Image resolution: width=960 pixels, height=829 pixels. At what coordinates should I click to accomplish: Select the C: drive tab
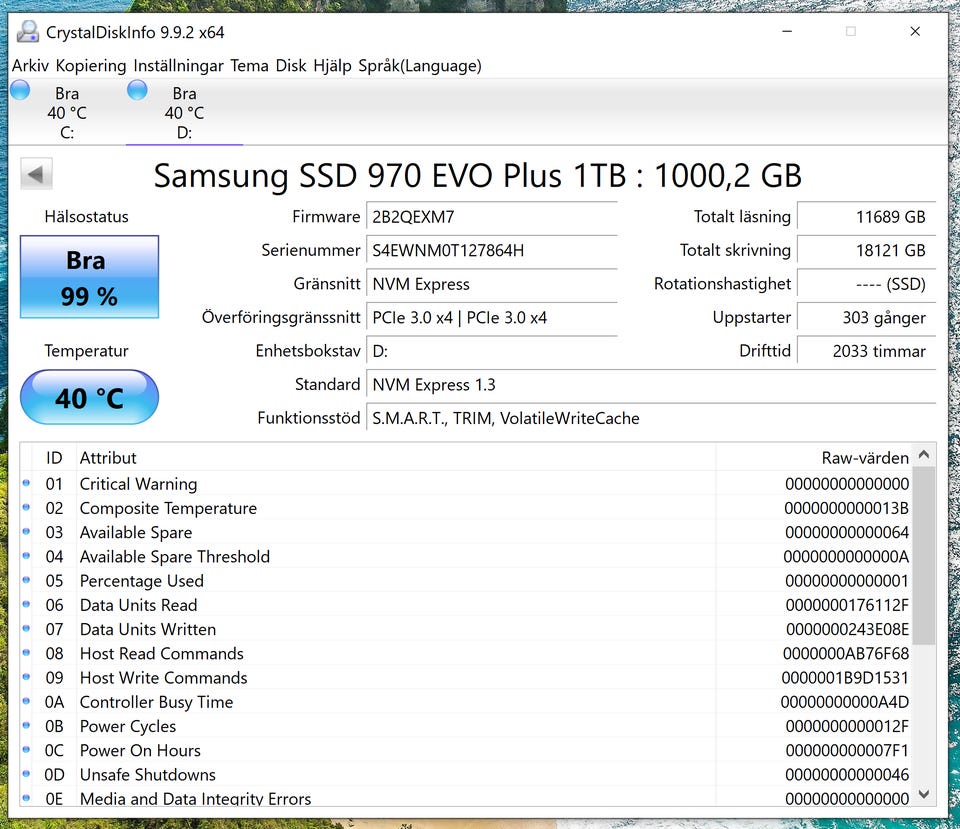[x=67, y=113]
